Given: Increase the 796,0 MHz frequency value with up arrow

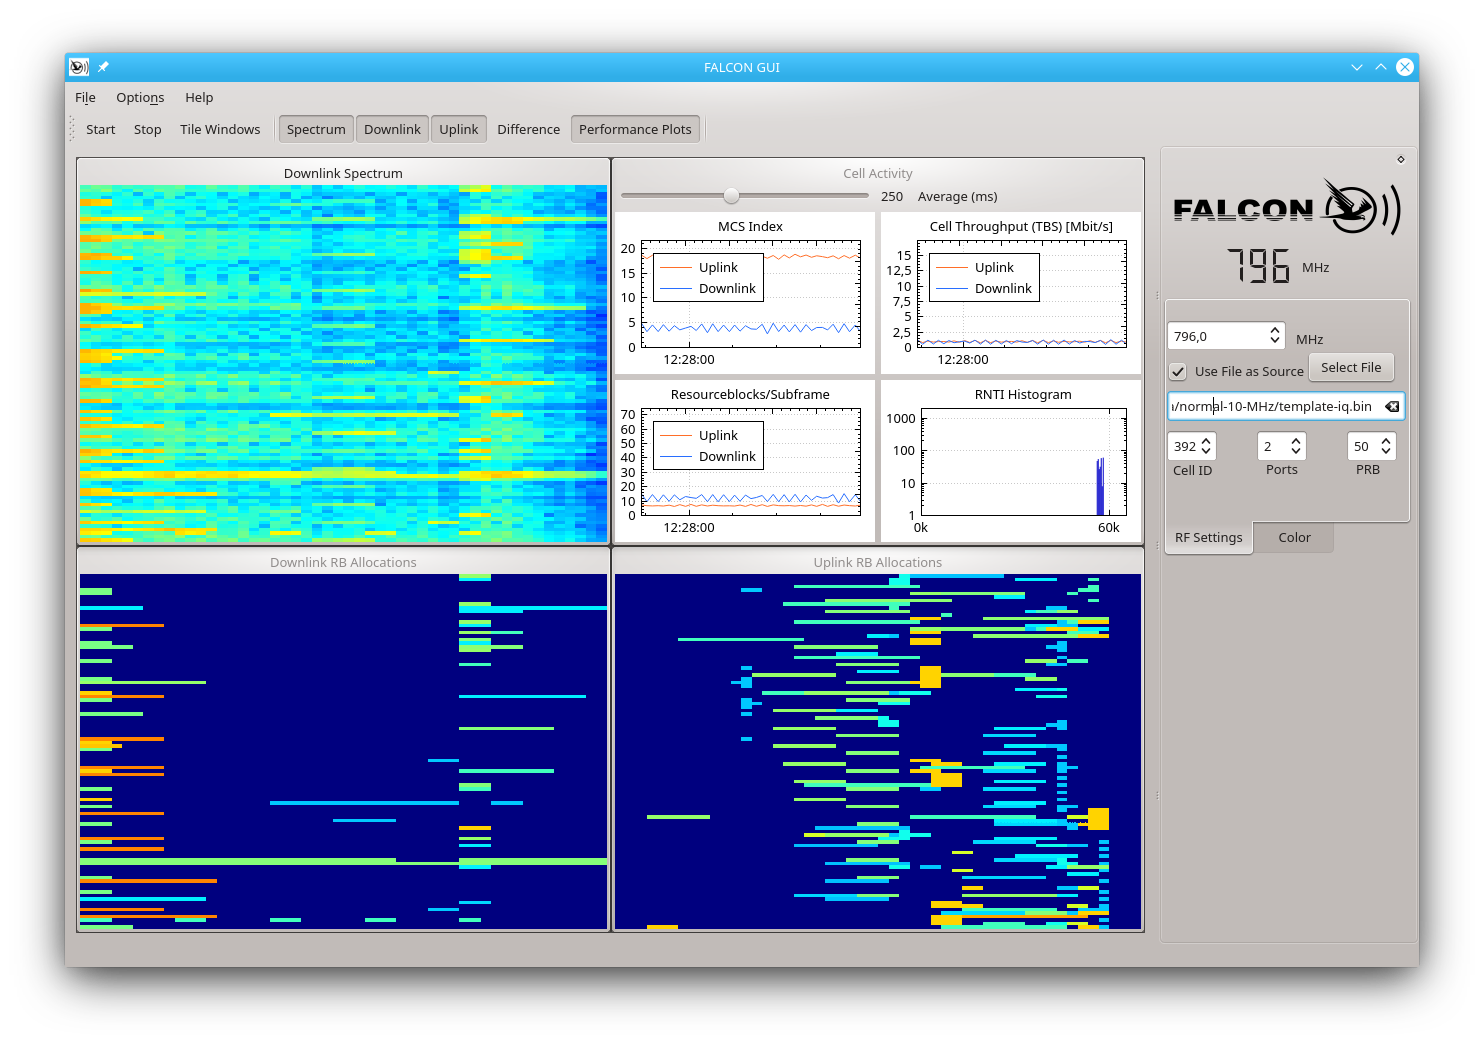Looking at the screenshot, I should (1275, 330).
